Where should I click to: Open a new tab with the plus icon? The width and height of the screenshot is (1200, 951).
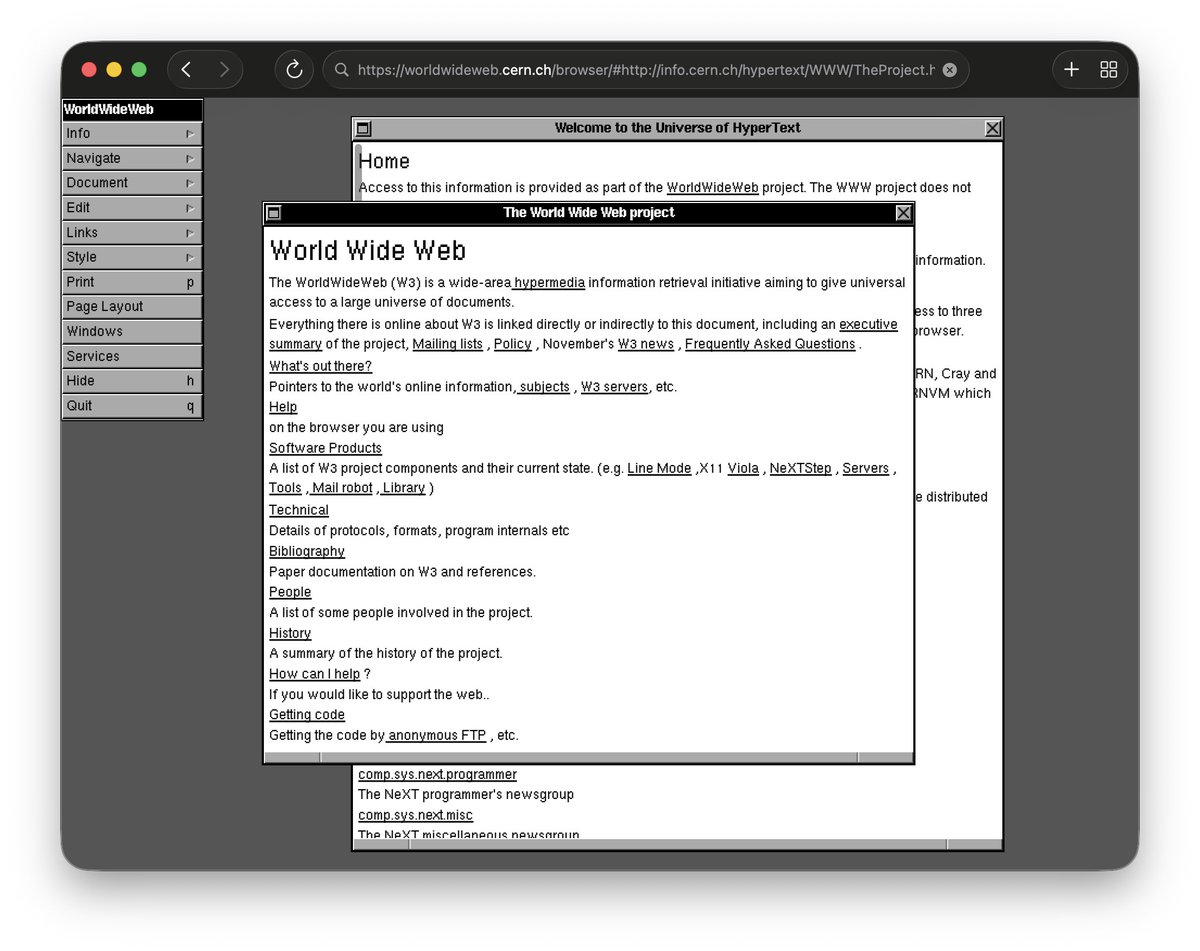[x=1071, y=69]
